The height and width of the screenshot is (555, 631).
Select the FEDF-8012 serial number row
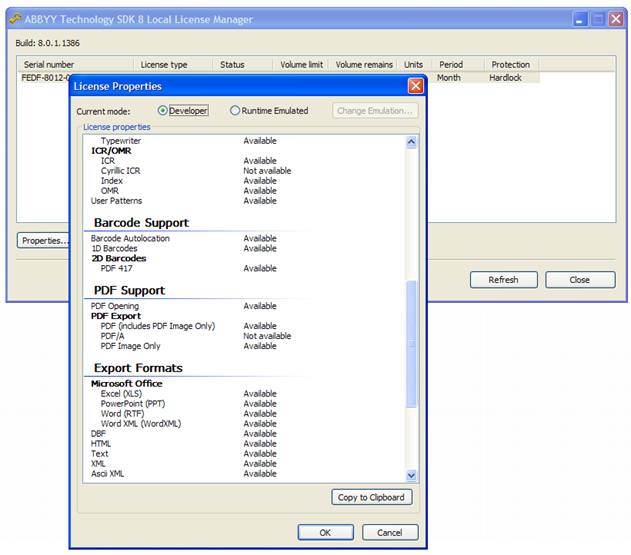45,78
